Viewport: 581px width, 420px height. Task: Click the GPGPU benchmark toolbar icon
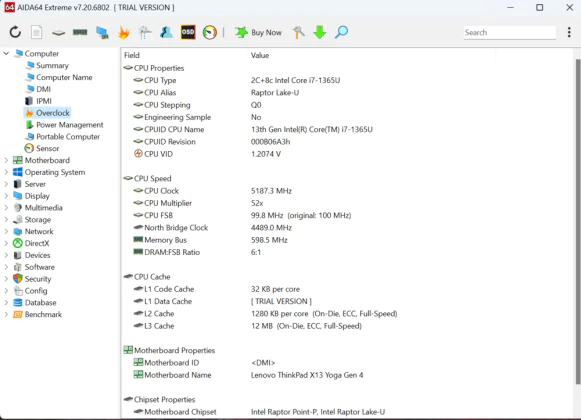click(x=145, y=33)
